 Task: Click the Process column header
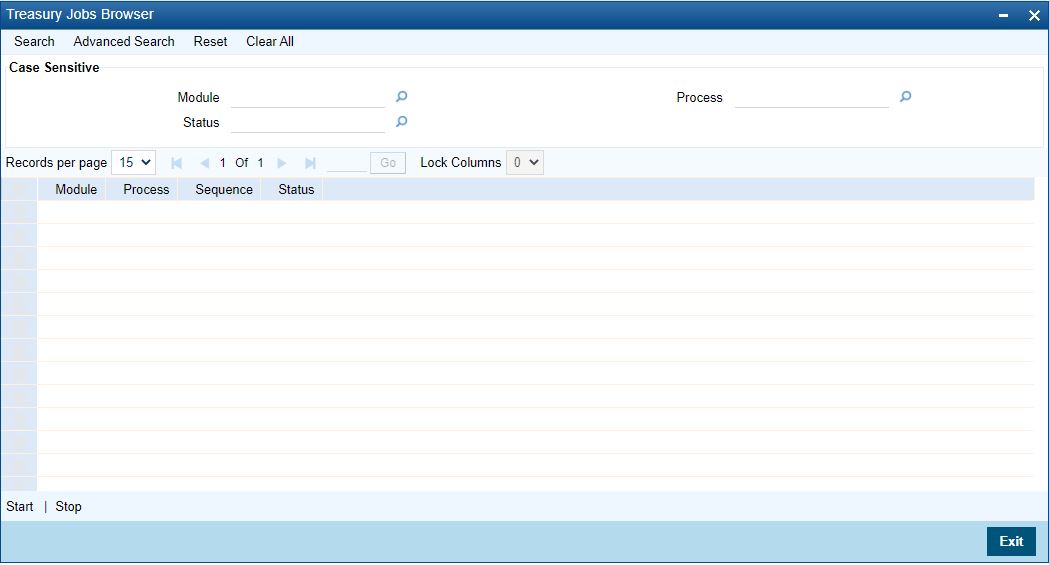pyautogui.click(x=146, y=189)
